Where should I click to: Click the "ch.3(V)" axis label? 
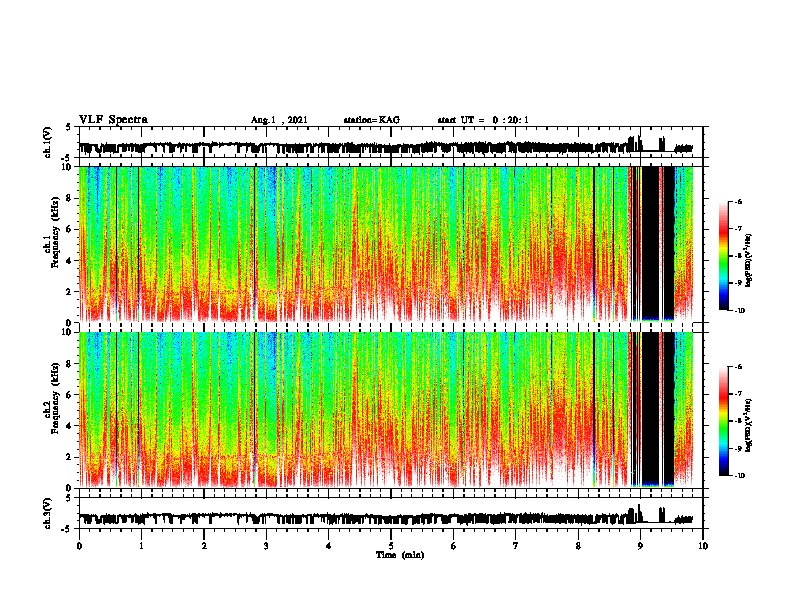click(x=48, y=514)
